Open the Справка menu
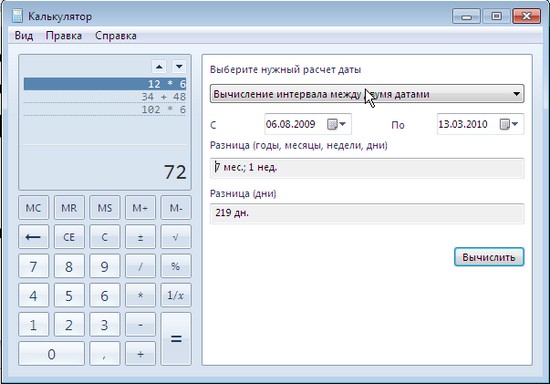 click(116, 36)
